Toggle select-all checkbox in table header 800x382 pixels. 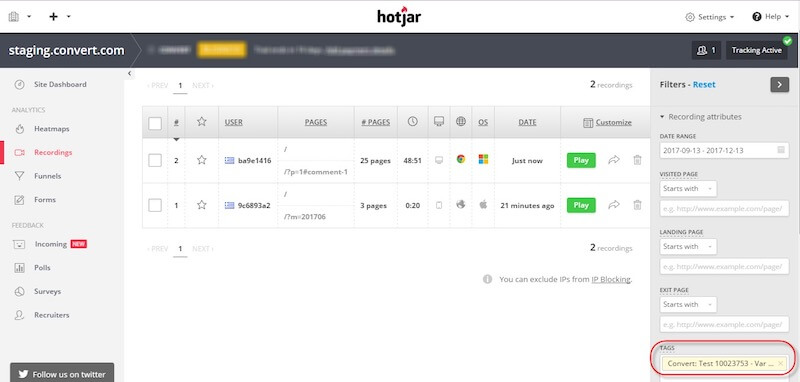click(x=155, y=123)
